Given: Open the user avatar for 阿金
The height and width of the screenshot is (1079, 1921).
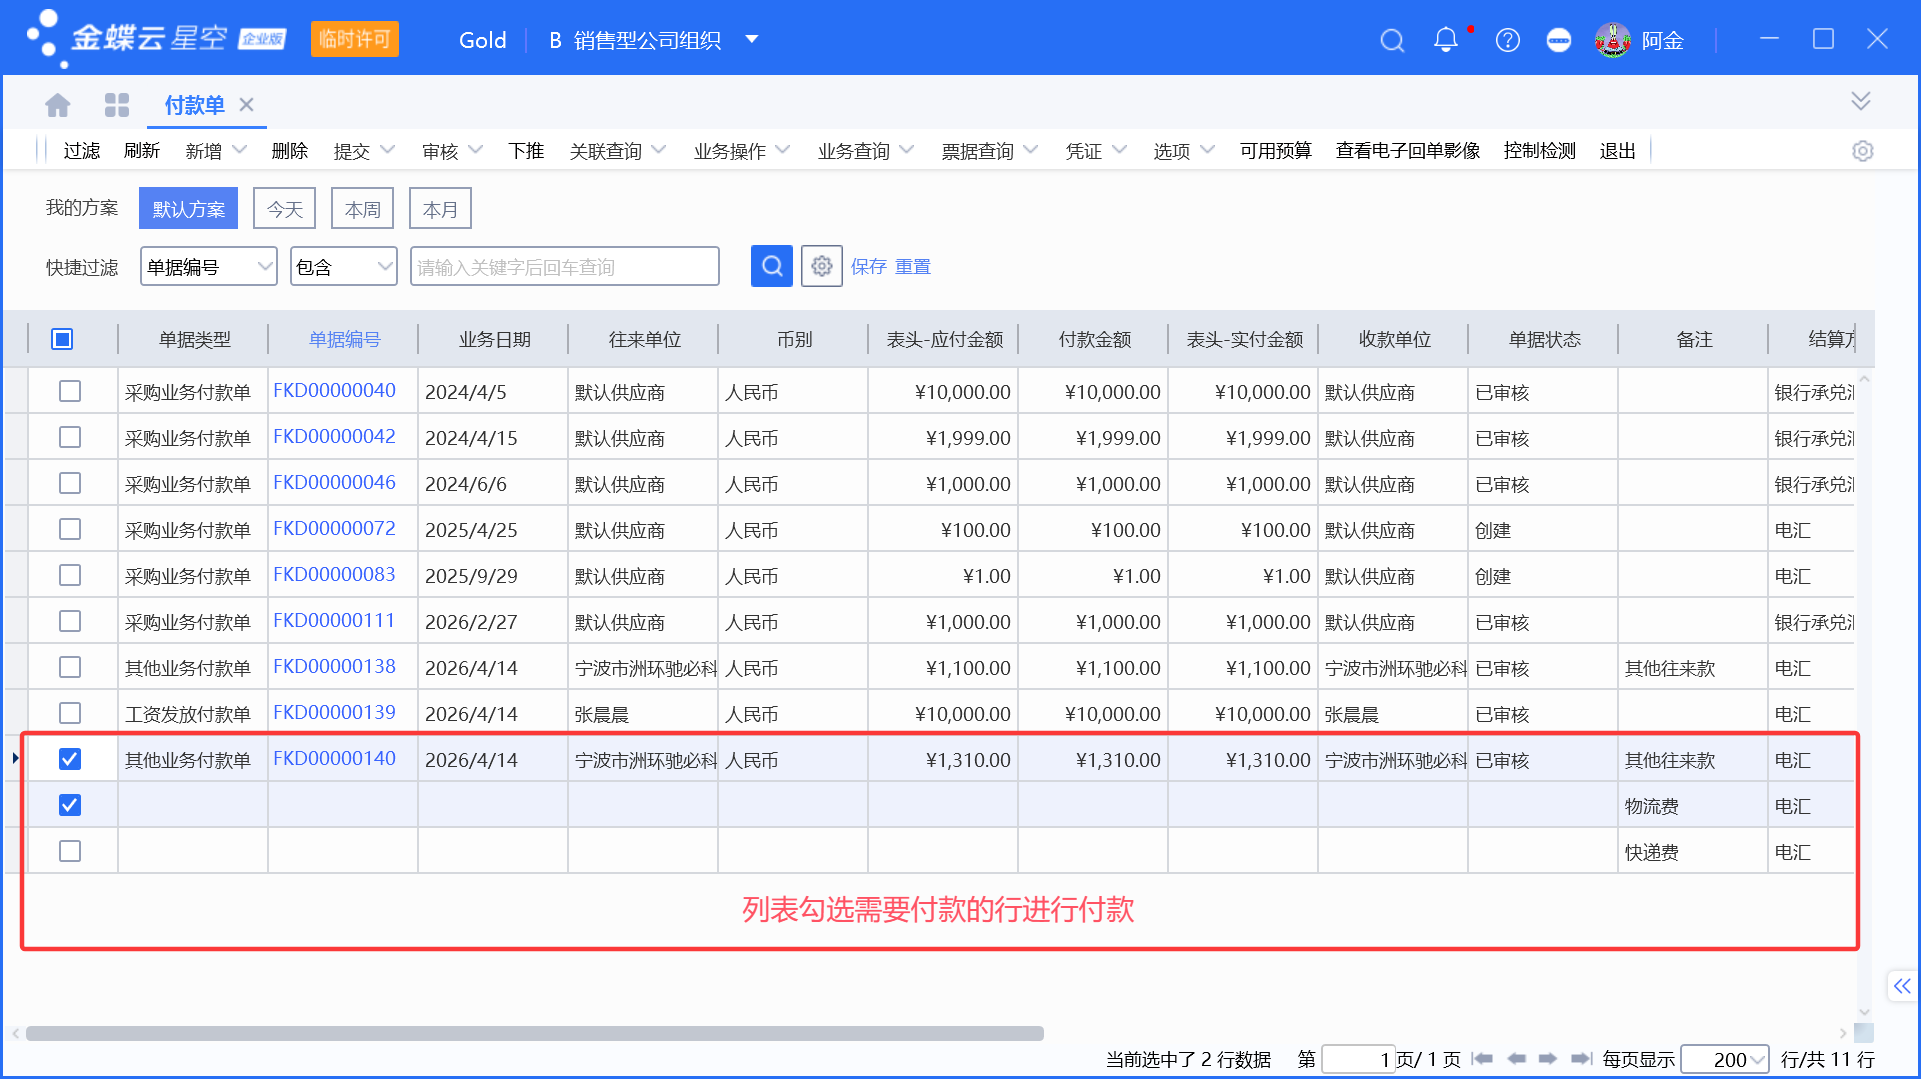Looking at the screenshot, I should [x=1612, y=40].
